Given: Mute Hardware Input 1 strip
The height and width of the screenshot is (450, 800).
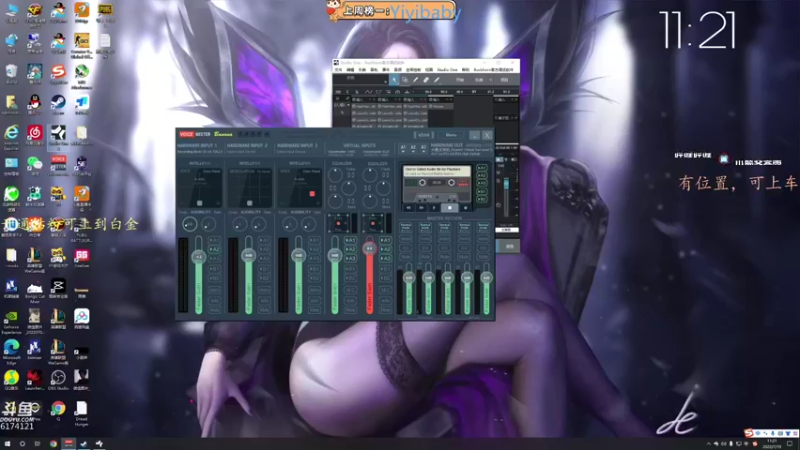Looking at the screenshot, I should click(214, 310).
